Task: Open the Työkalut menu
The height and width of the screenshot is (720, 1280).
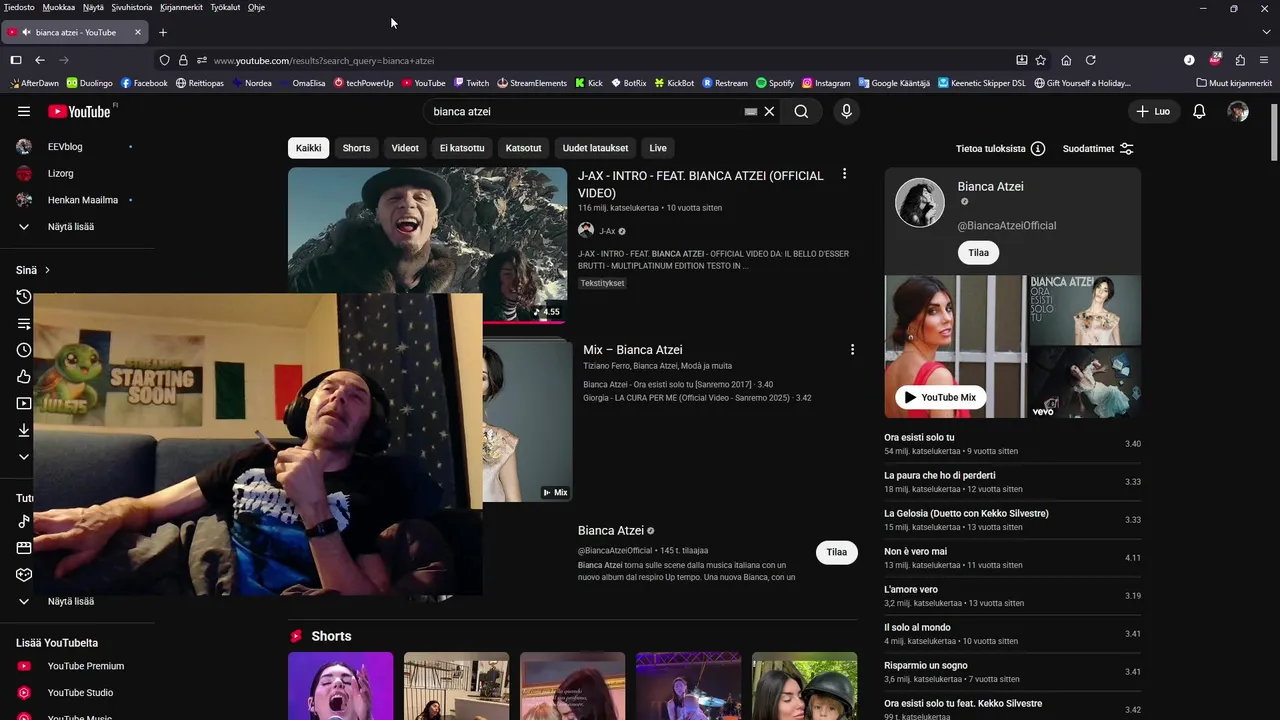Action: [225, 7]
